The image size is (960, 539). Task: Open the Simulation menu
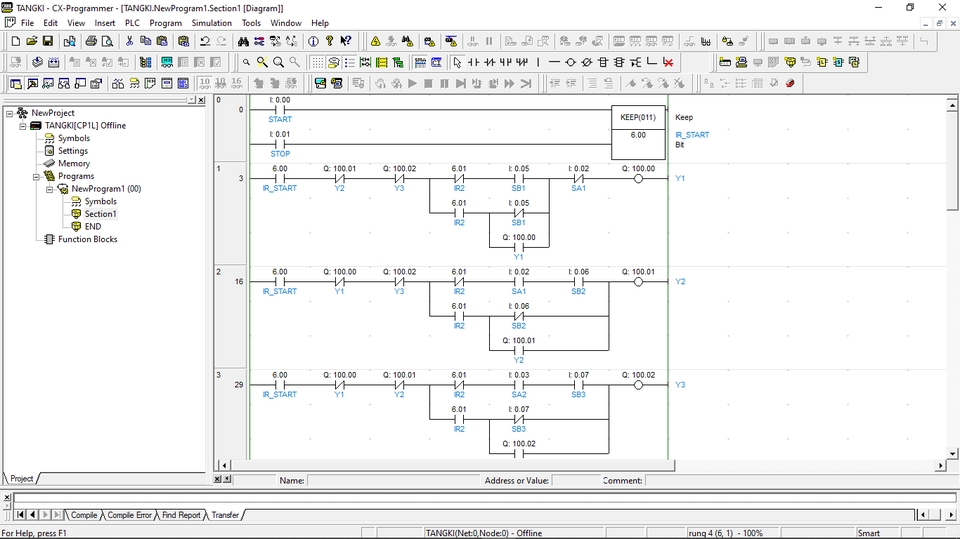click(211, 23)
